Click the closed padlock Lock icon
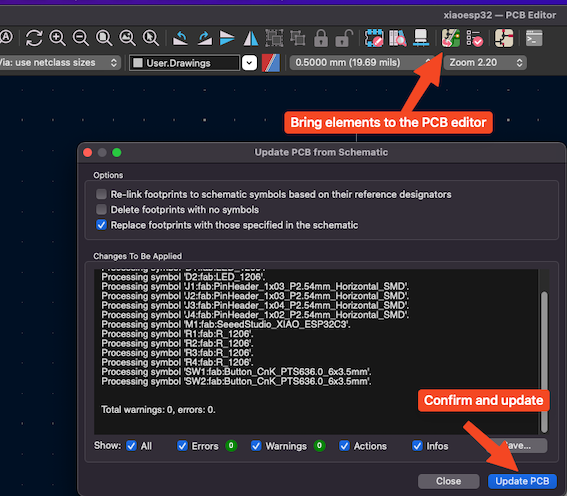 [321, 38]
